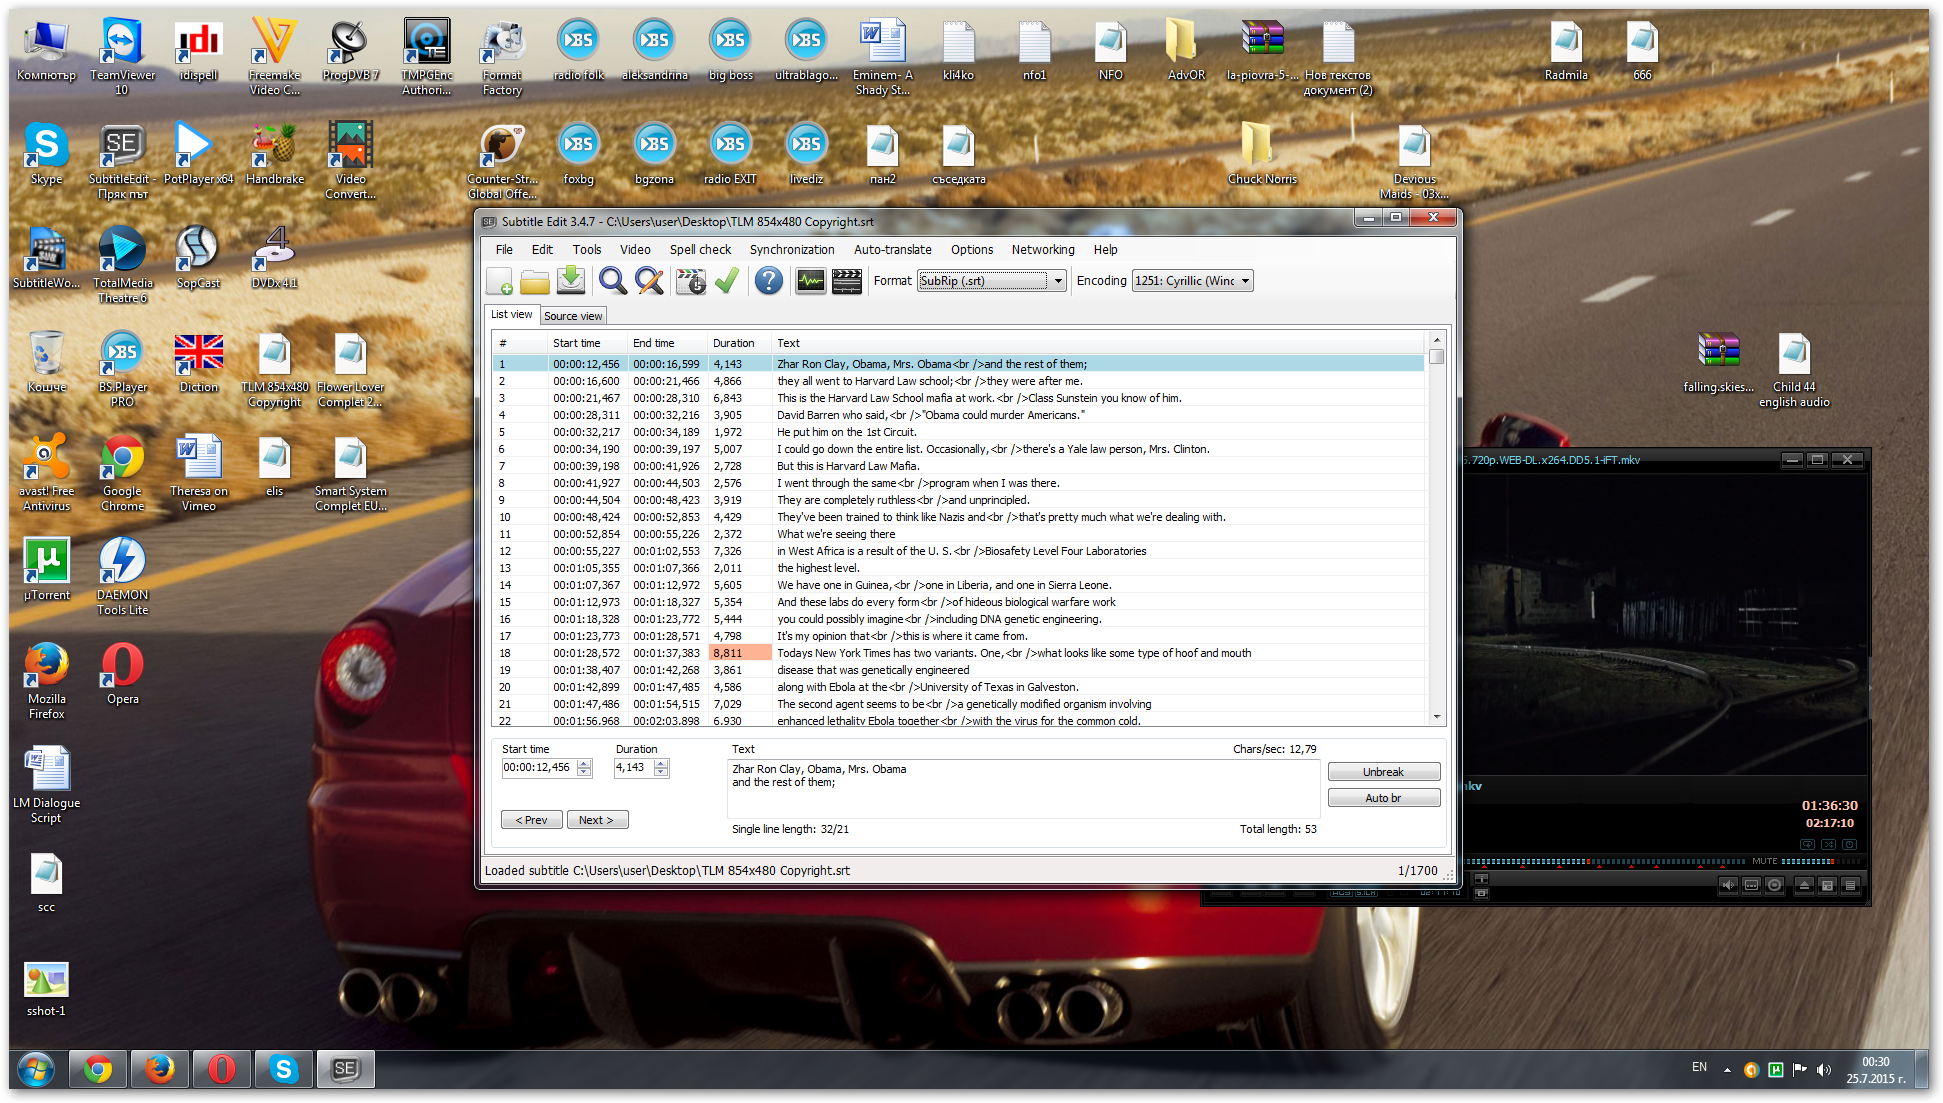The height and width of the screenshot is (1103, 1943).
Task: Click the New subtitle file icon
Action: coord(500,281)
